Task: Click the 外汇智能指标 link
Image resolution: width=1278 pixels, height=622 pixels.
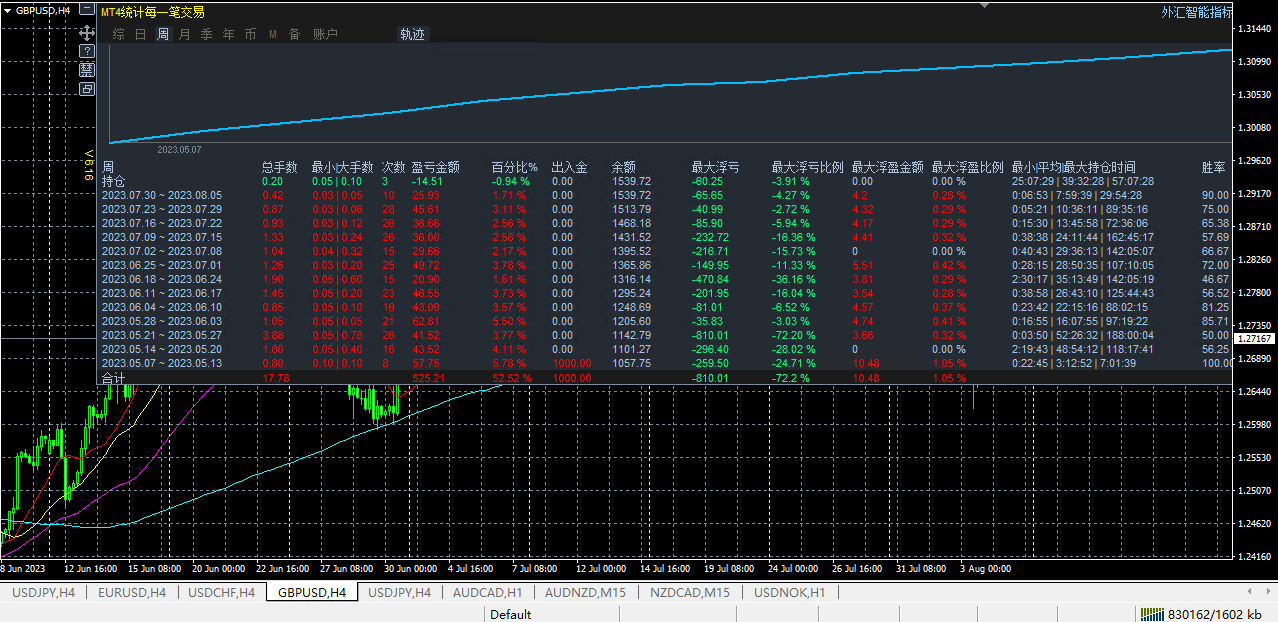Action: [x=1196, y=12]
